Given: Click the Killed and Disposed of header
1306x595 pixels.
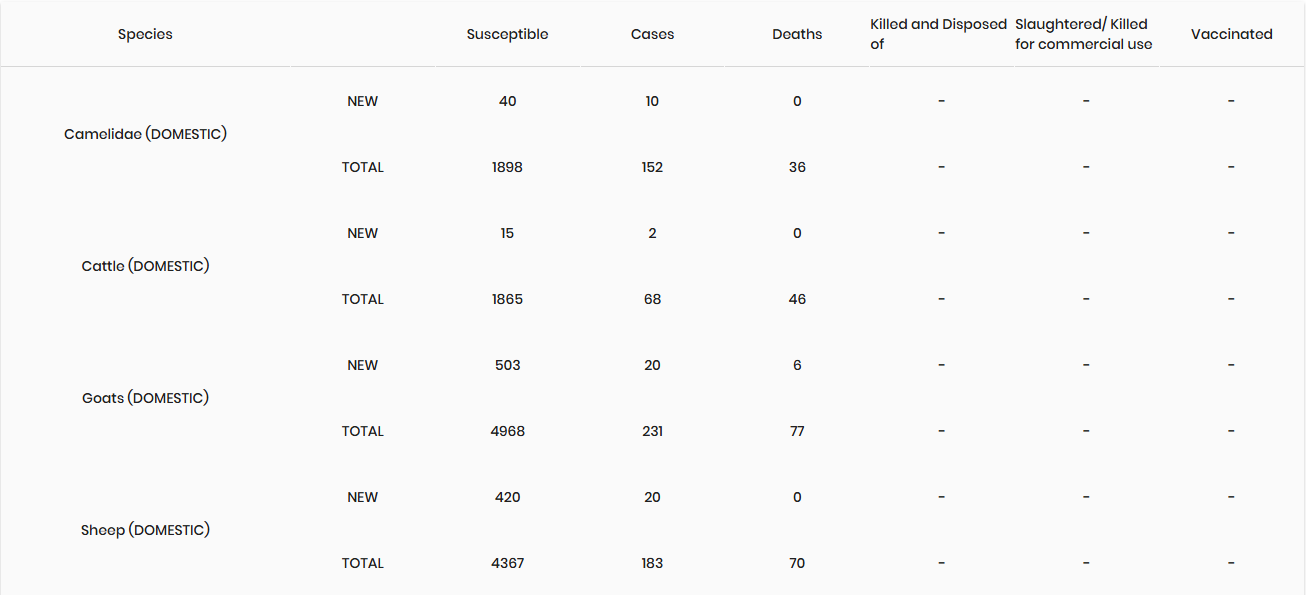Looking at the screenshot, I should click(x=938, y=34).
